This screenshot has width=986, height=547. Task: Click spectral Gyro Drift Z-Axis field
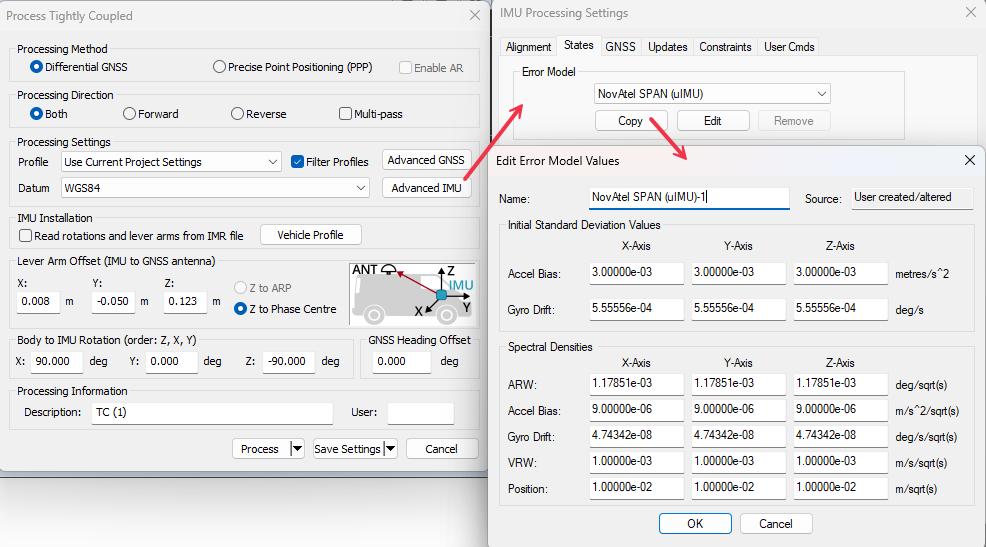840,436
